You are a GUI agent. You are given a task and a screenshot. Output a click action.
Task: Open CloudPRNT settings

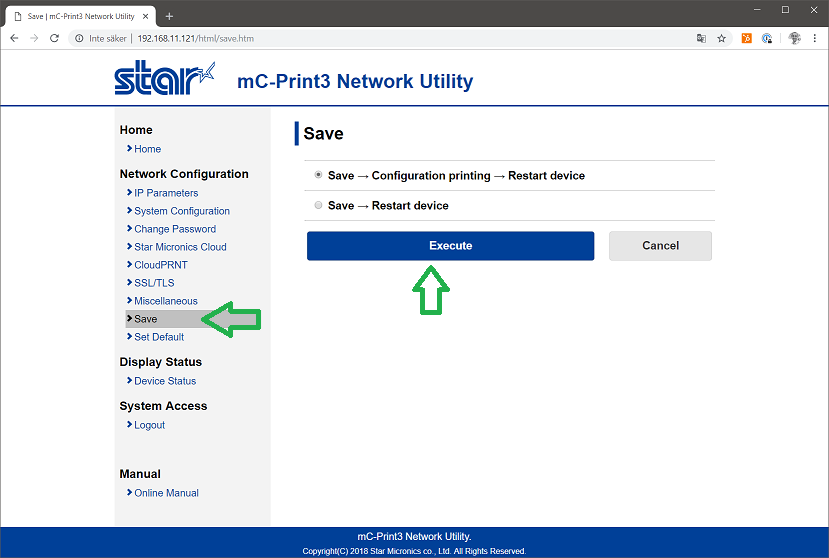pyautogui.click(x=161, y=265)
